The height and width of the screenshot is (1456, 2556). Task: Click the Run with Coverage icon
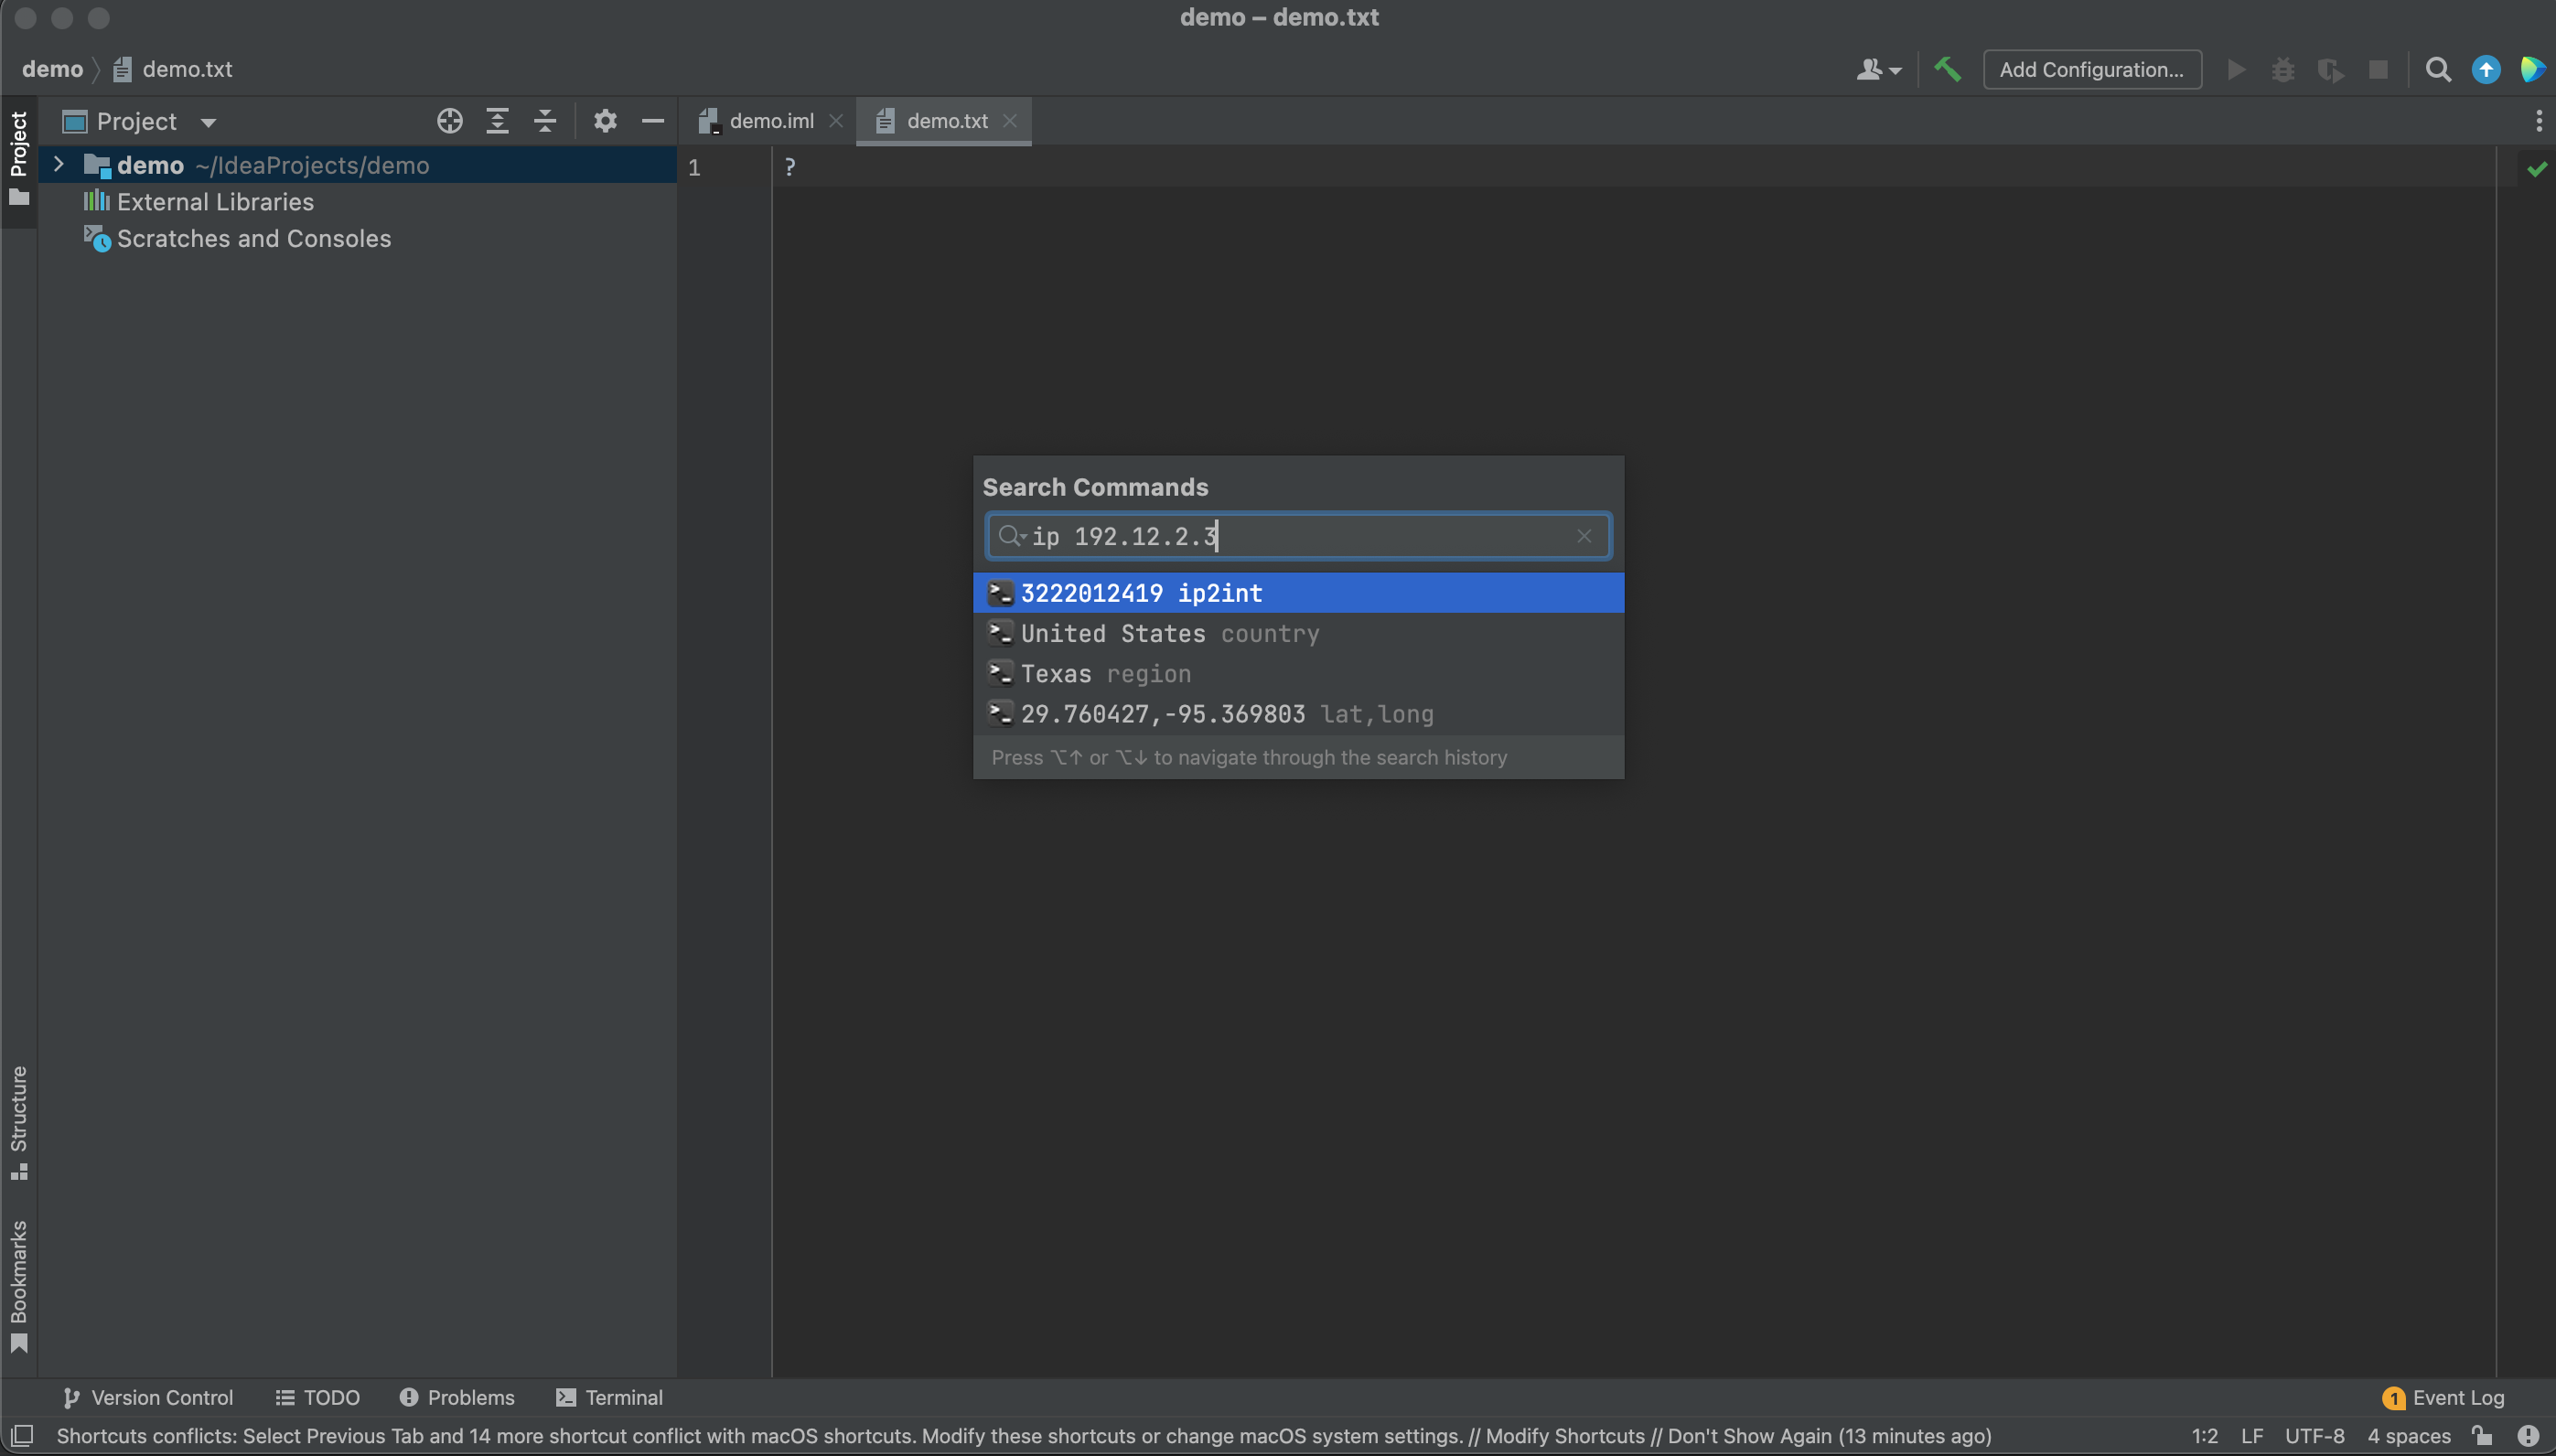(2330, 69)
